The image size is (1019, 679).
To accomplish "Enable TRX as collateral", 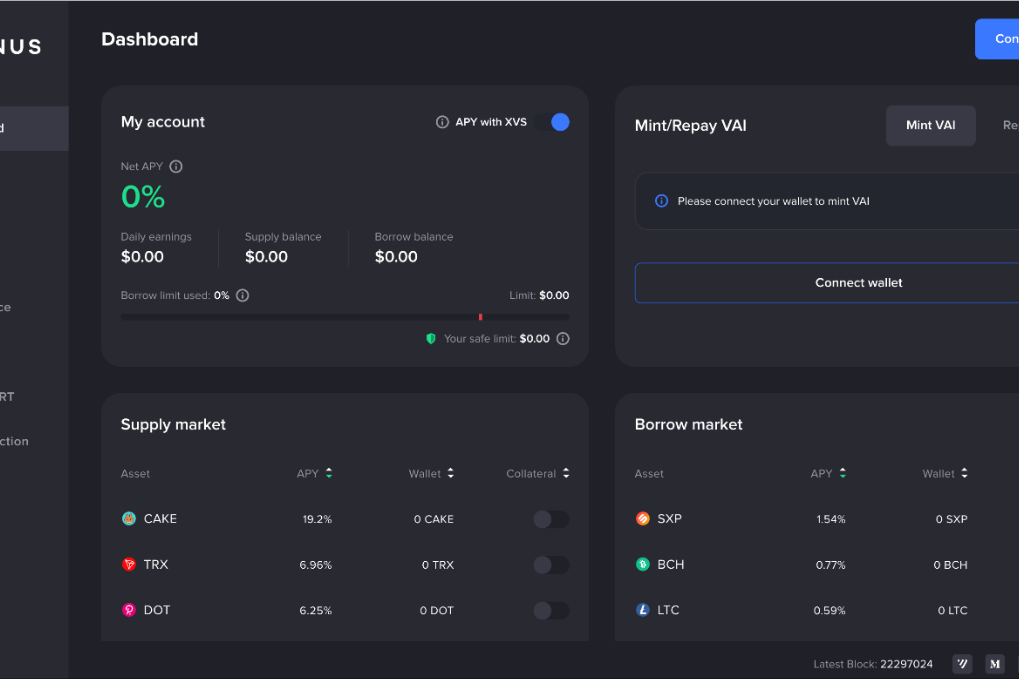I will pyautogui.click(x=551, y=565).
